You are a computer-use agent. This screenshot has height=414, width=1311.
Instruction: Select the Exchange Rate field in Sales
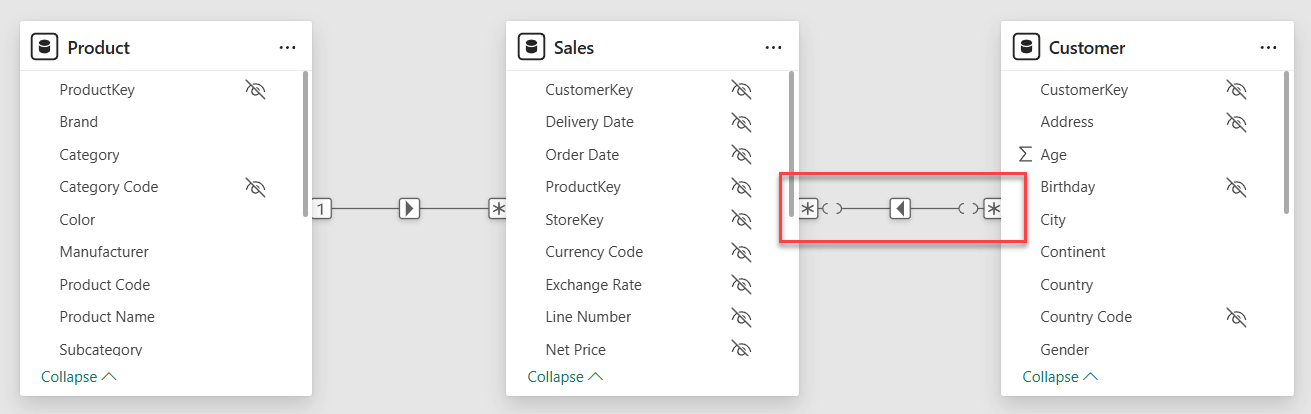593,285
